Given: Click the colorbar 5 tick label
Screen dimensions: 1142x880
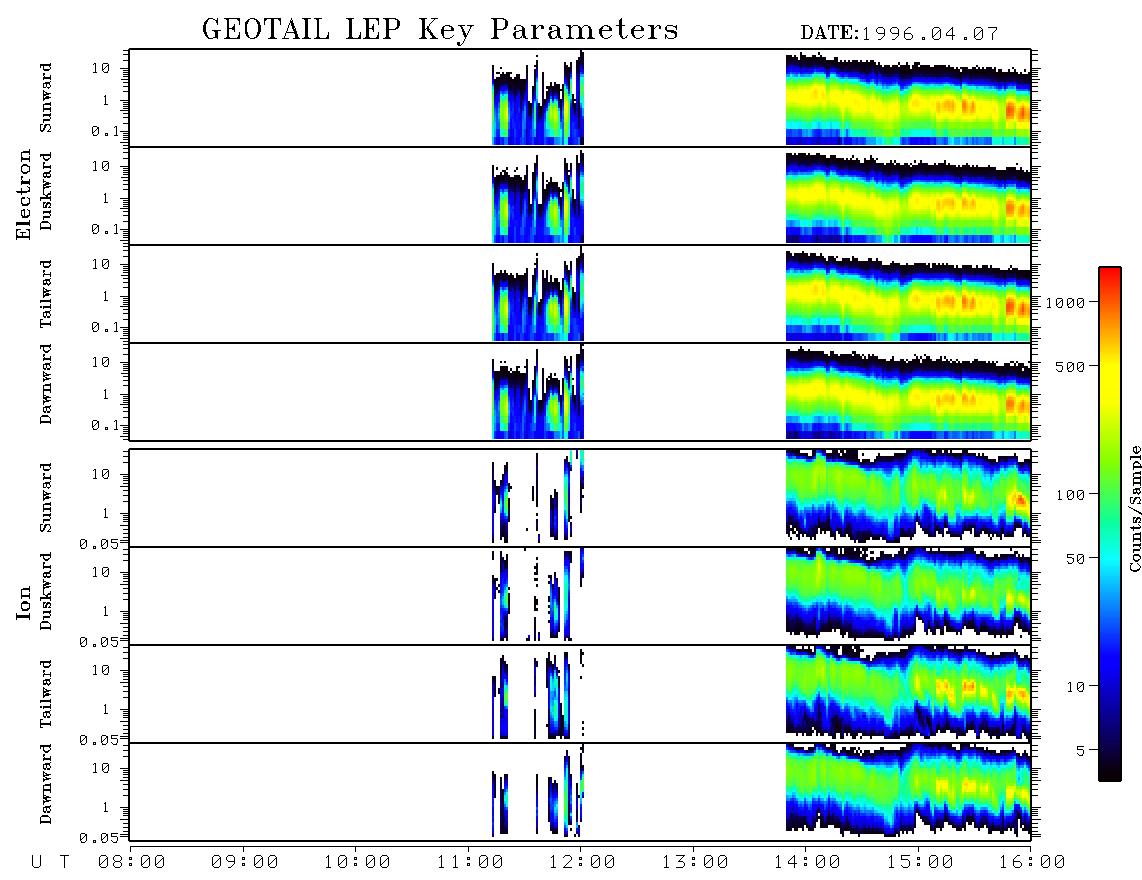Looking at the screenshot, I should click(x=1080, y=751).
